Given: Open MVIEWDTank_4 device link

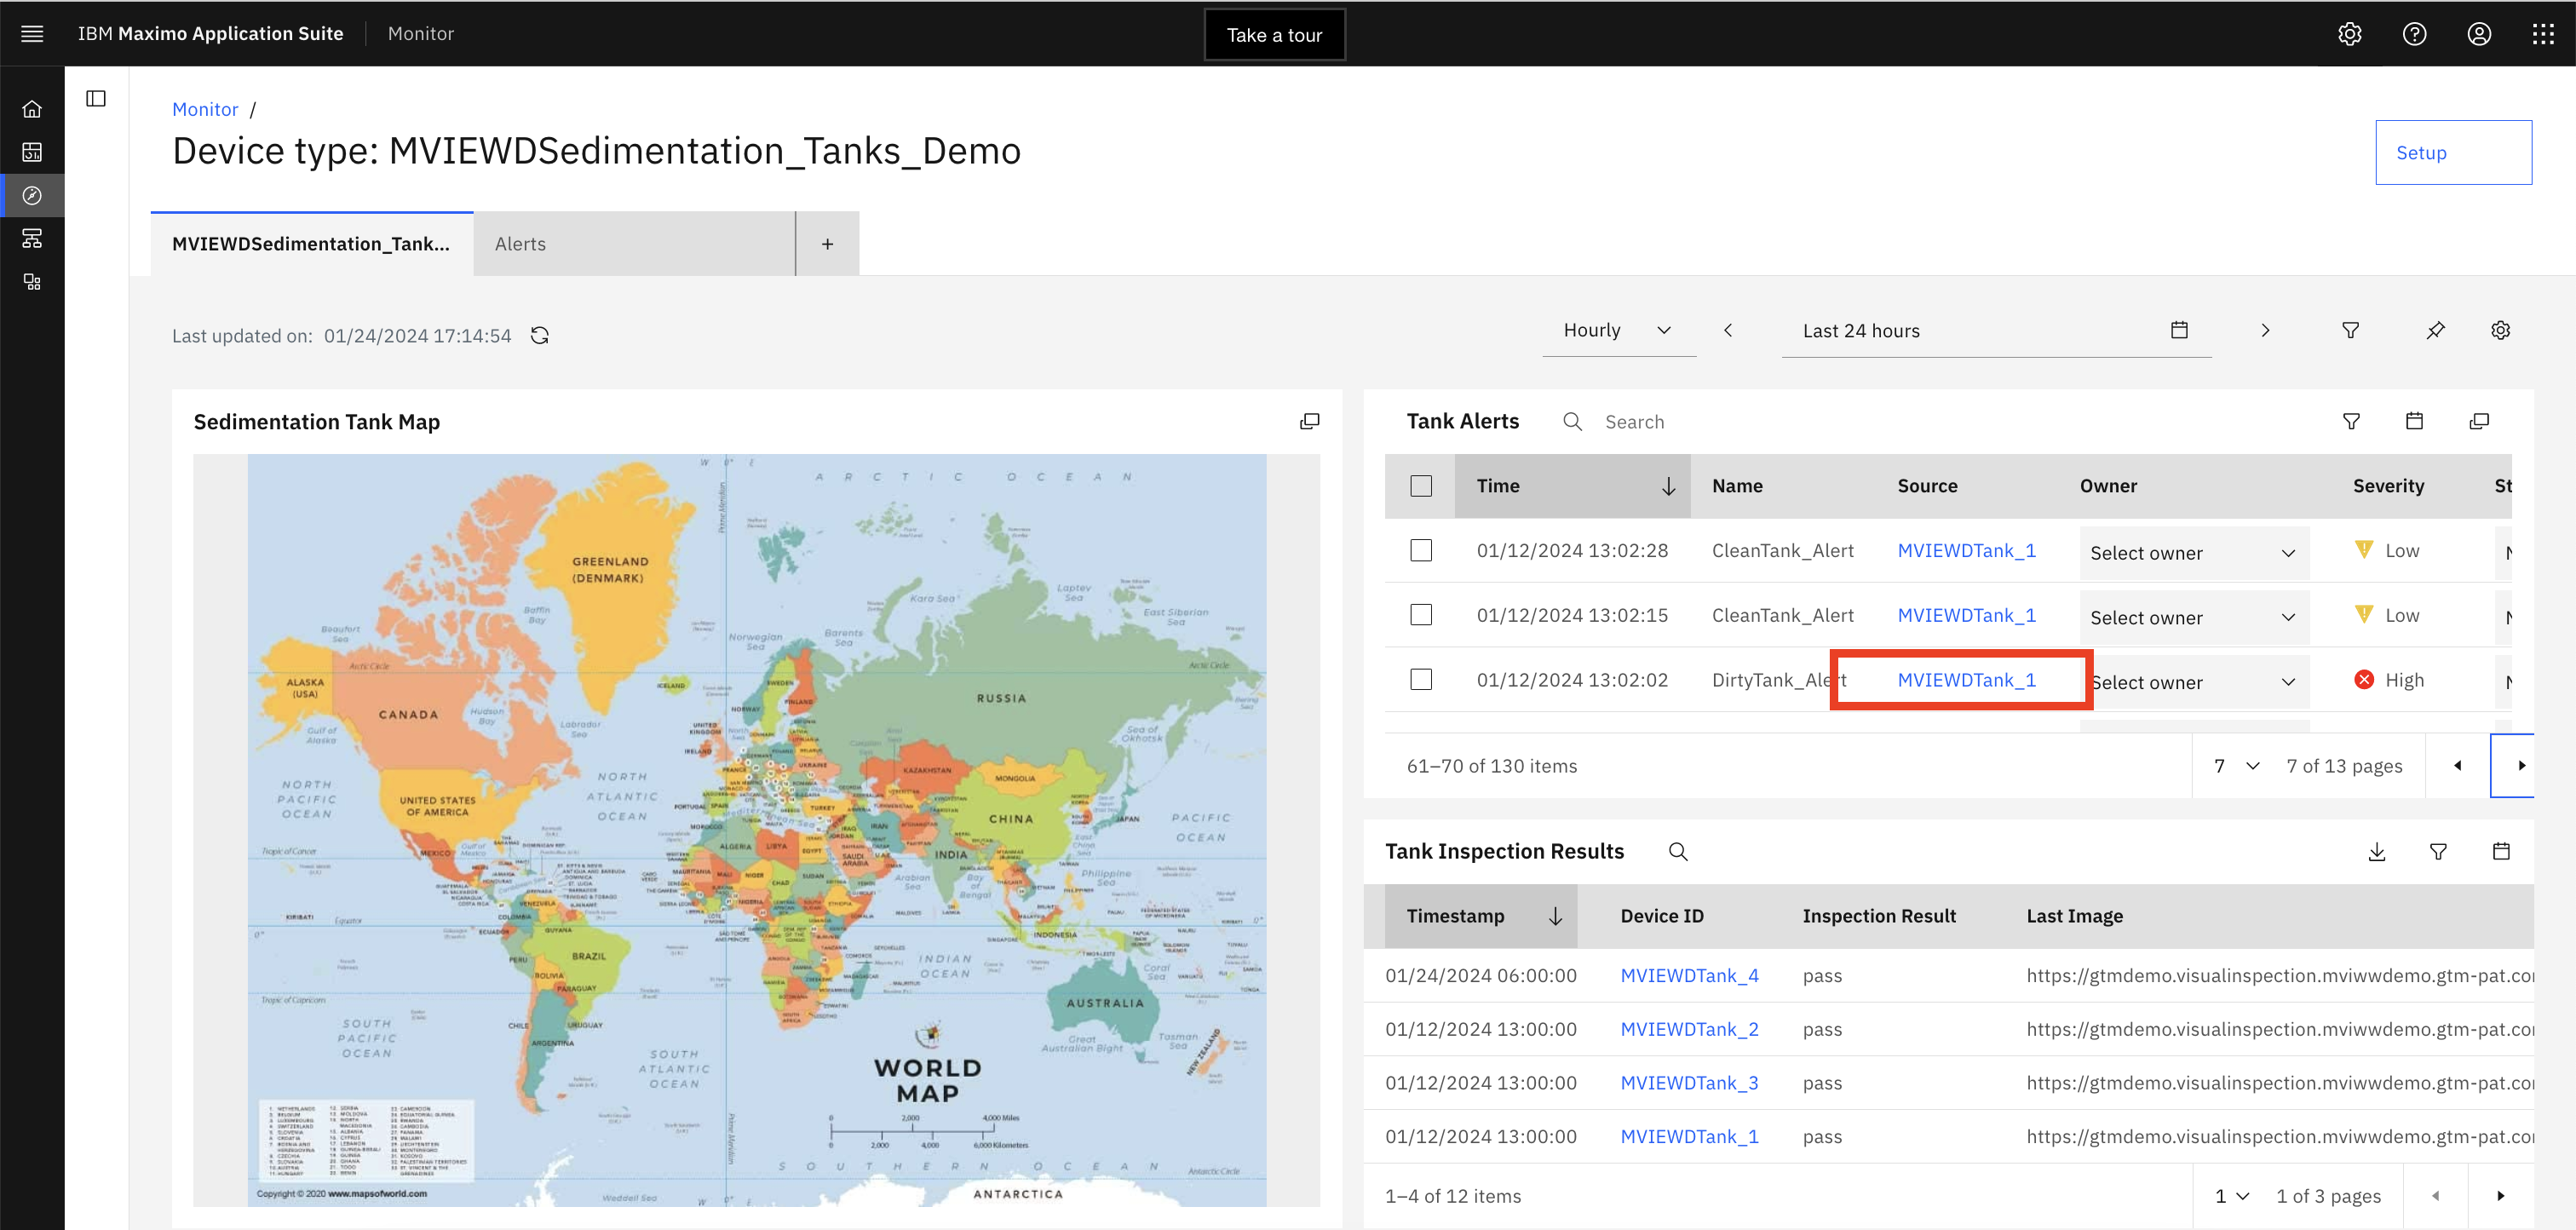Looking at the screenshot, I should [x=1689, y=975].
